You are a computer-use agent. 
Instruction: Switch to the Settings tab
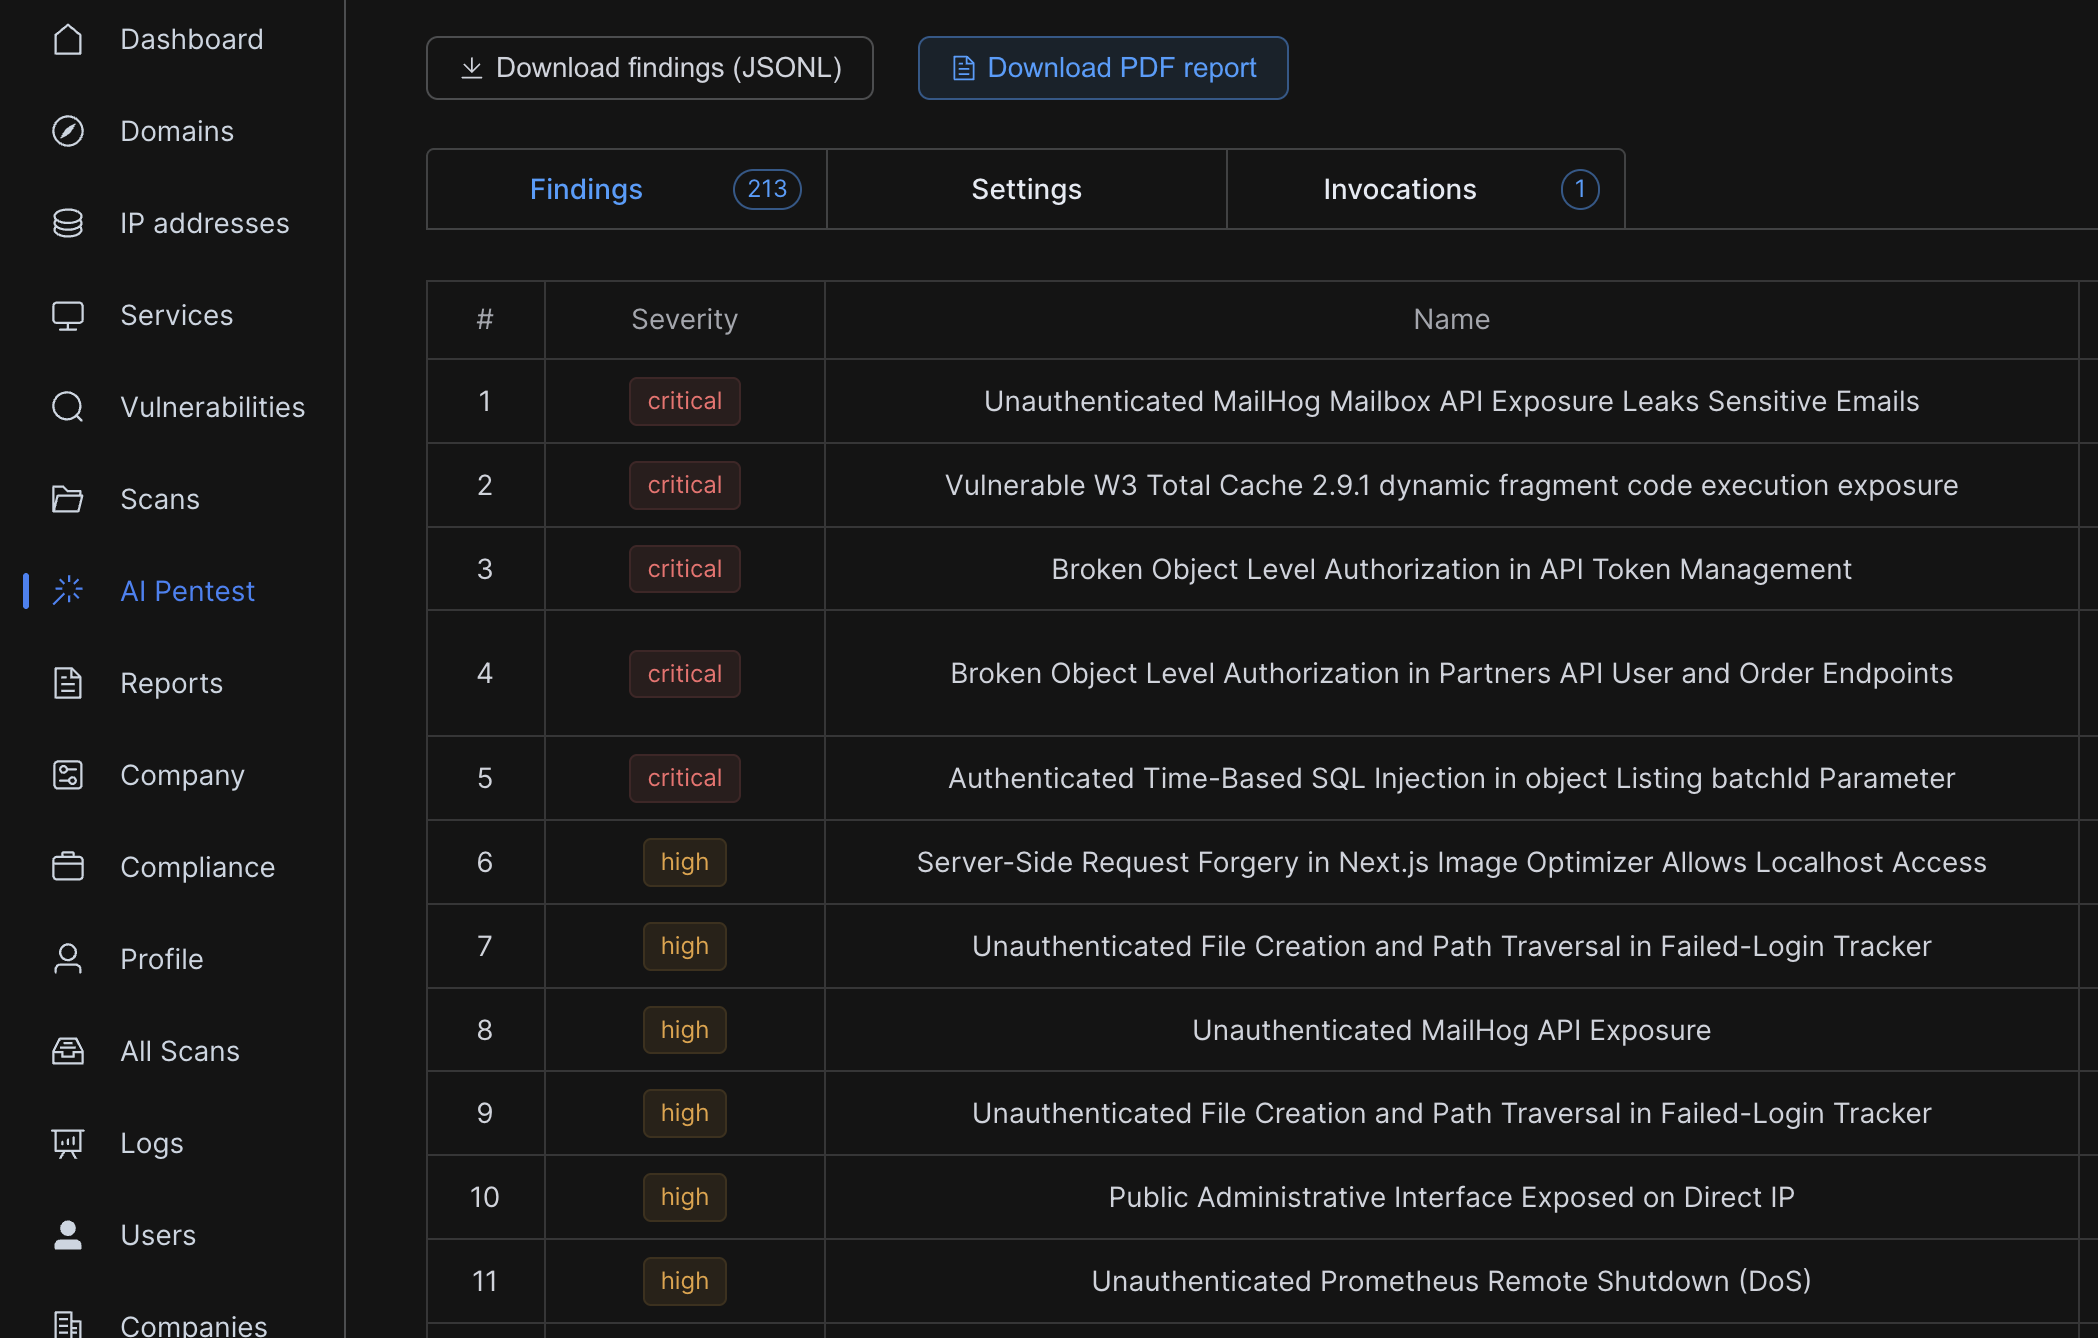coord(1027,189)
